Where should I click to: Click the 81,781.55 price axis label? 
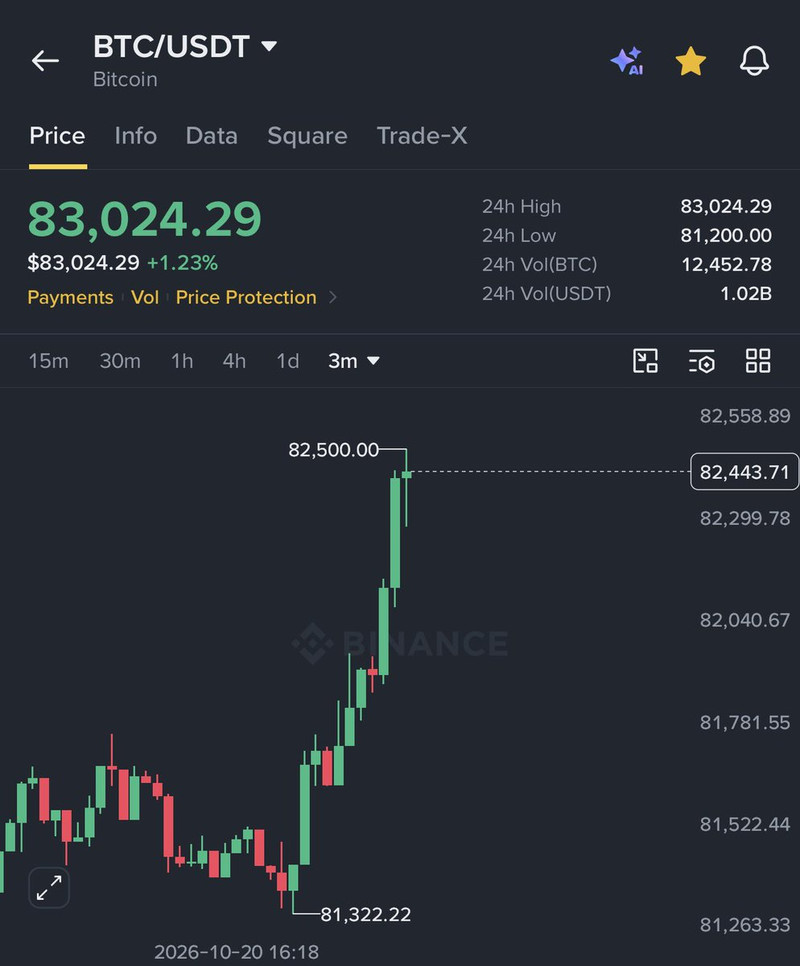745,722
